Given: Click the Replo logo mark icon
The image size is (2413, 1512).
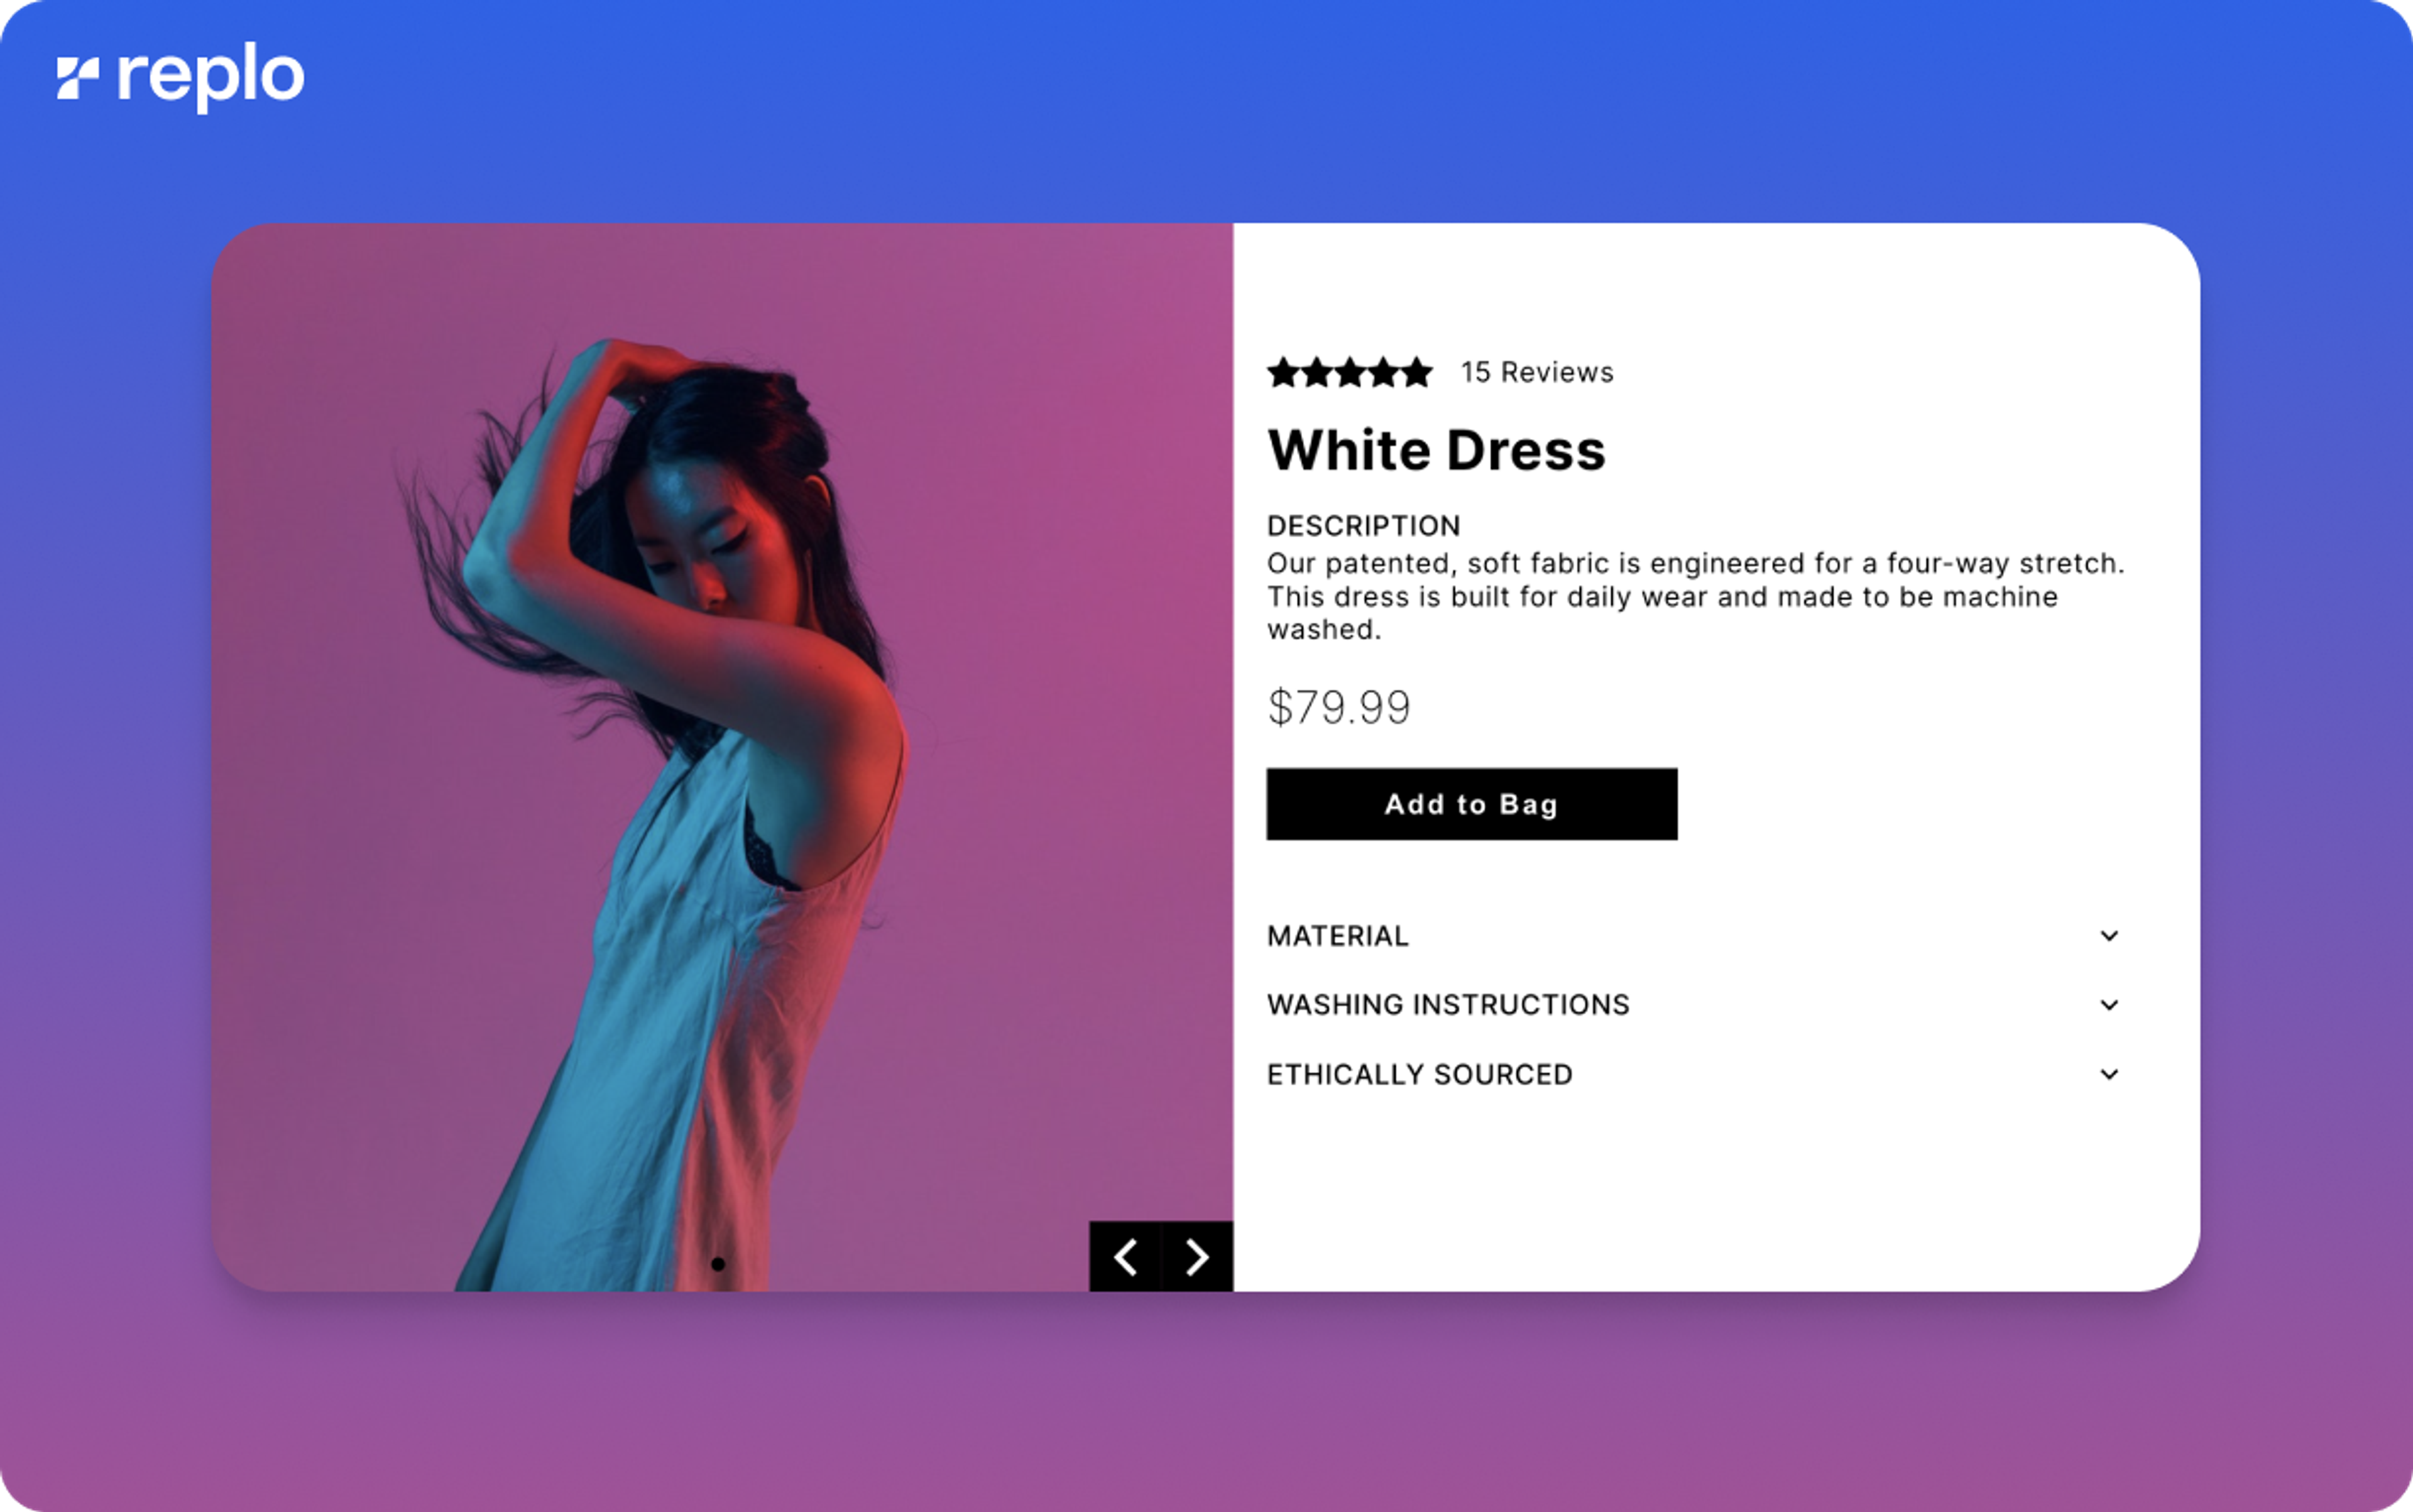Looking at the screenshot, I should [77, 78].
